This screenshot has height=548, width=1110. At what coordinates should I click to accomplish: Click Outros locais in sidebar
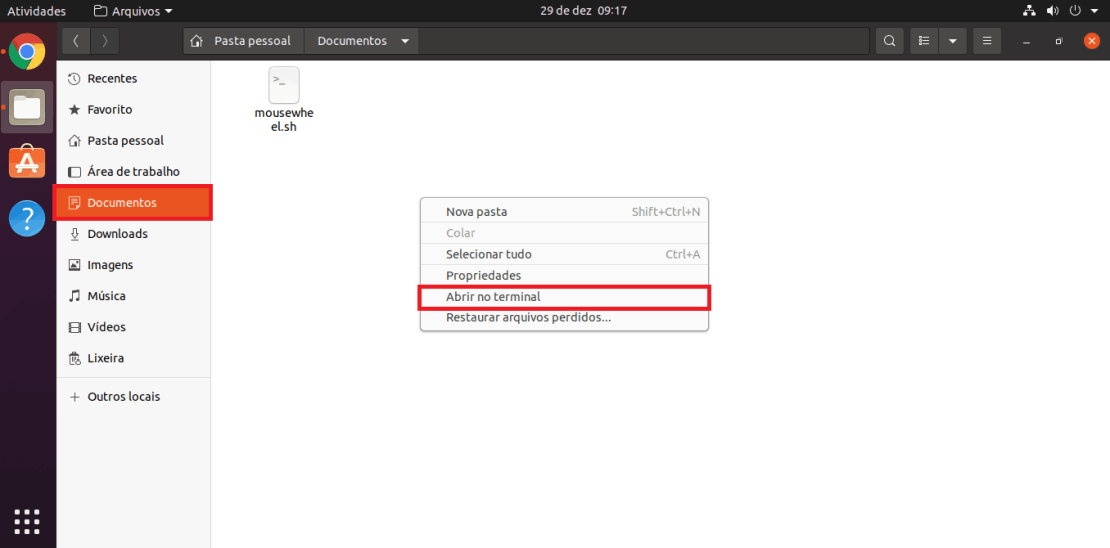point(134,396)
